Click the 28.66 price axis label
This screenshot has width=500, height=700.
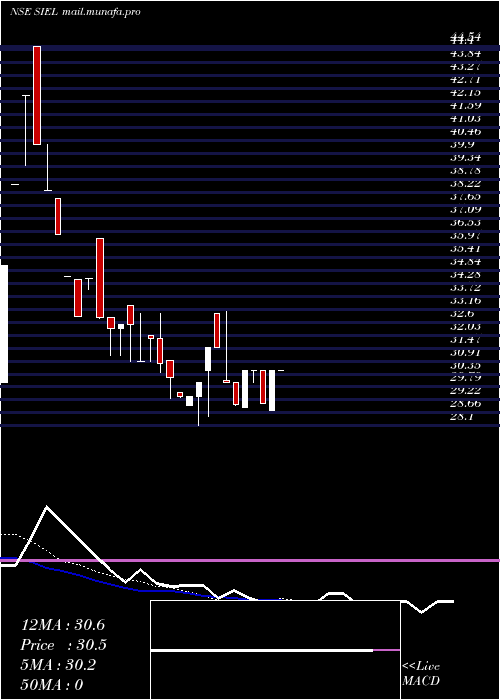click(465, 404)
